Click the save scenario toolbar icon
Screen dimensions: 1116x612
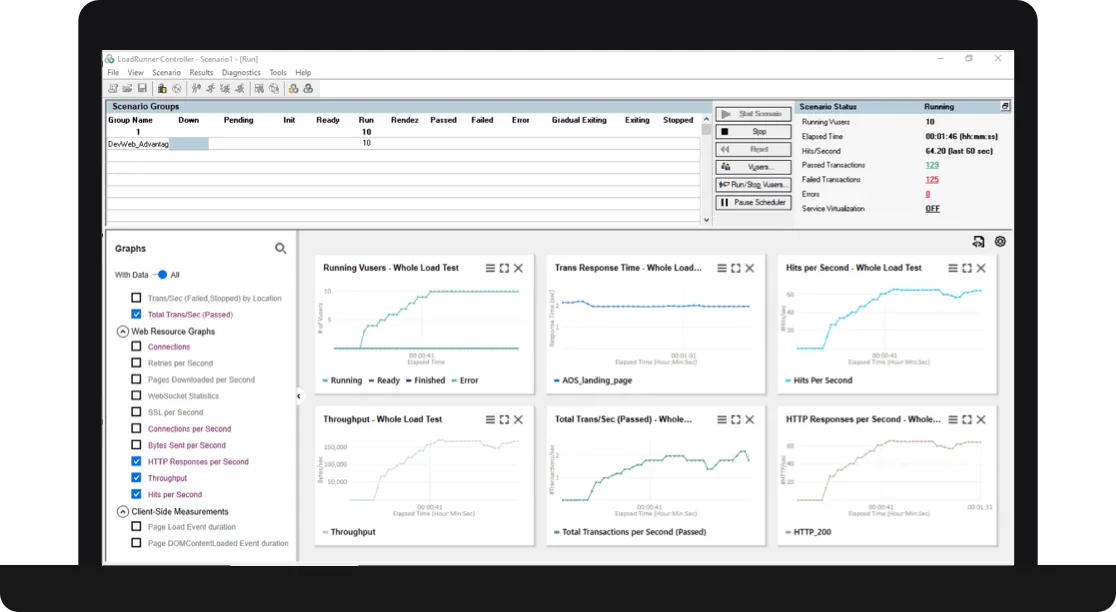[x=143, y=88]
